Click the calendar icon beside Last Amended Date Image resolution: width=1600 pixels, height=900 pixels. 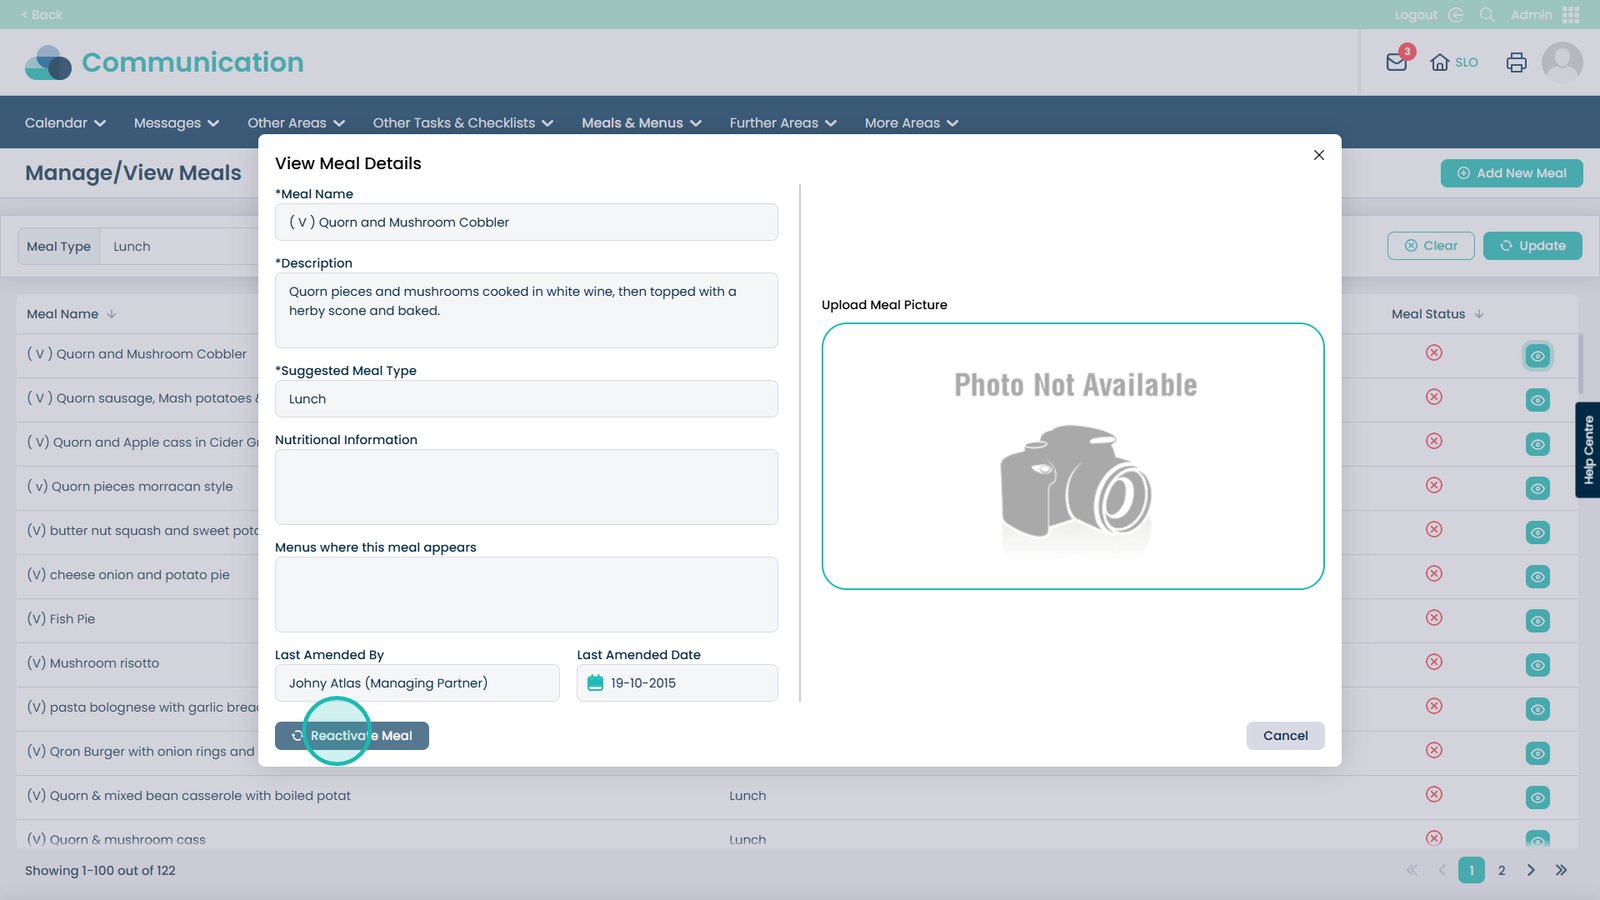pyautogui.click(x=595, y=683)
